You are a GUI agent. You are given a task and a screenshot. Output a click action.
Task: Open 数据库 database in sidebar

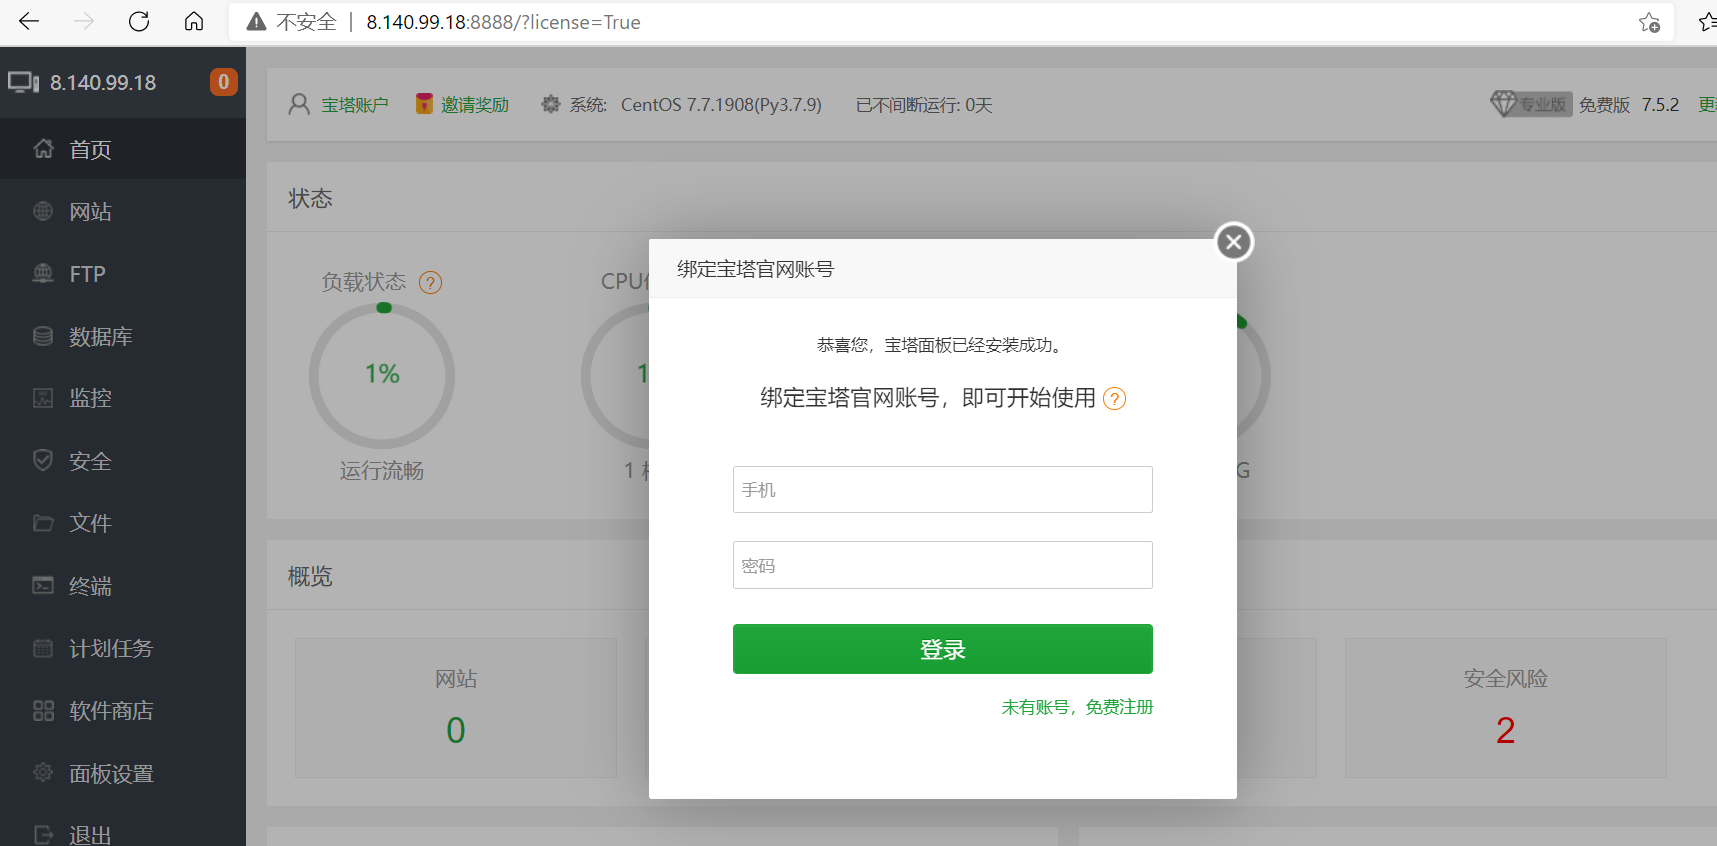pyautogui.click(x=123, y=336)
